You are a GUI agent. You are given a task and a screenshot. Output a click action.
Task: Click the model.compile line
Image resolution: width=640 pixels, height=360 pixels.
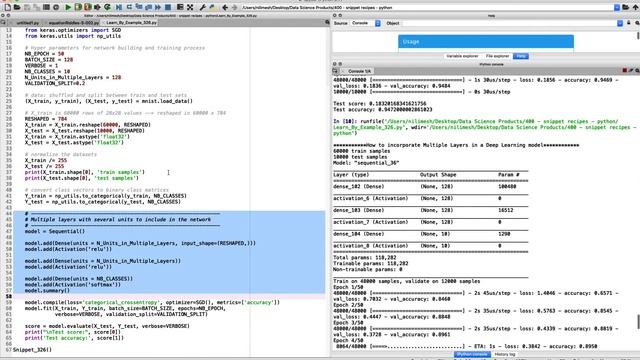point(152,302)
